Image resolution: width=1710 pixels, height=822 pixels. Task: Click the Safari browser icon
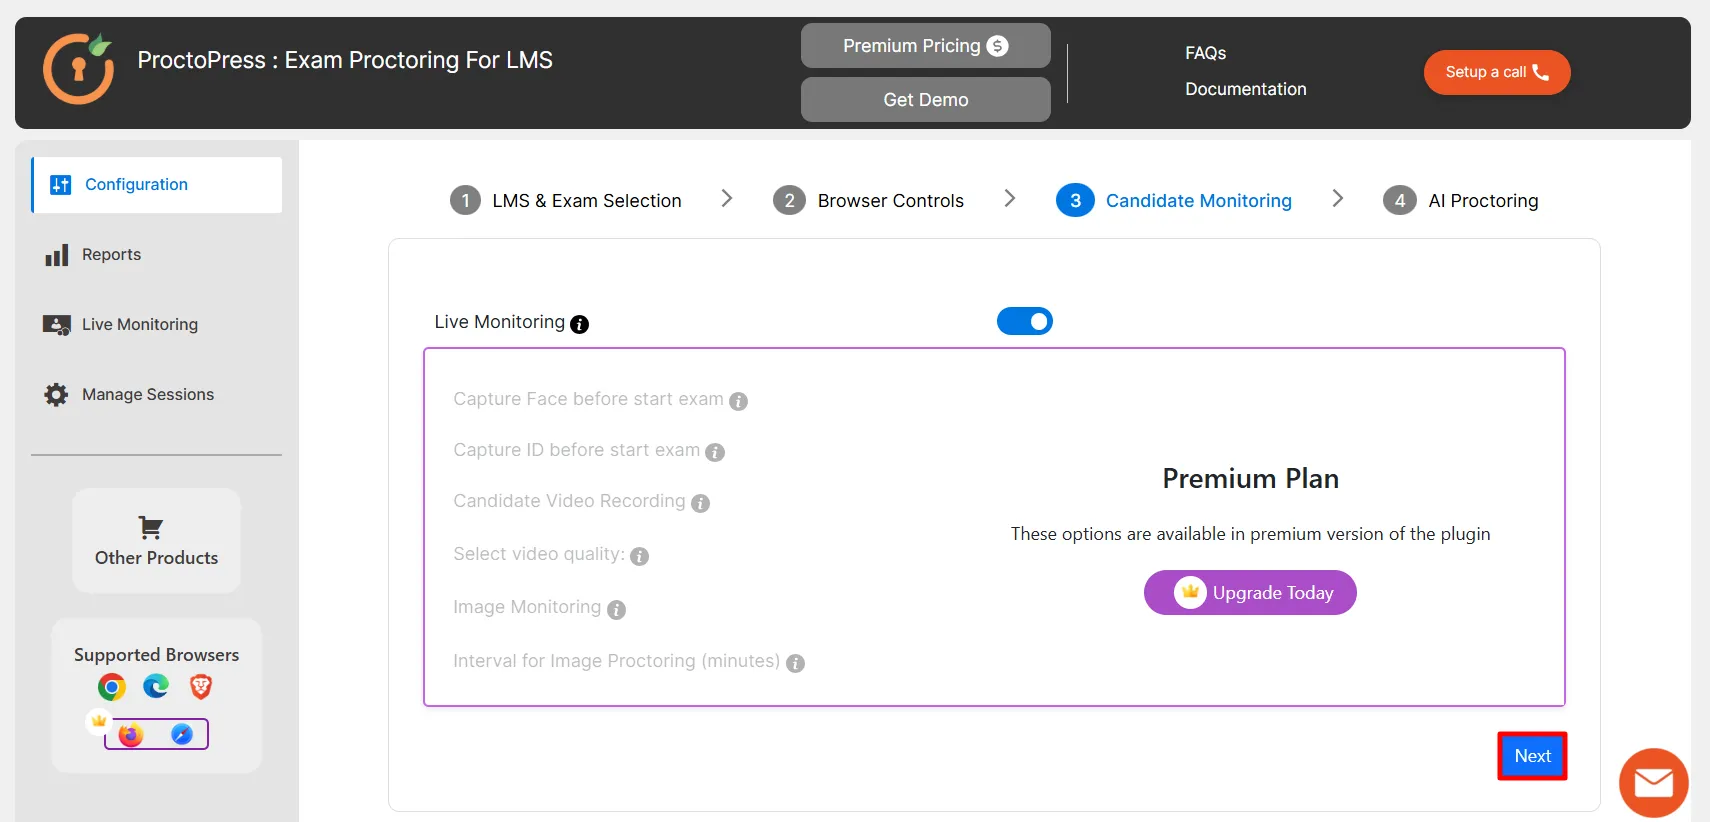182,734
